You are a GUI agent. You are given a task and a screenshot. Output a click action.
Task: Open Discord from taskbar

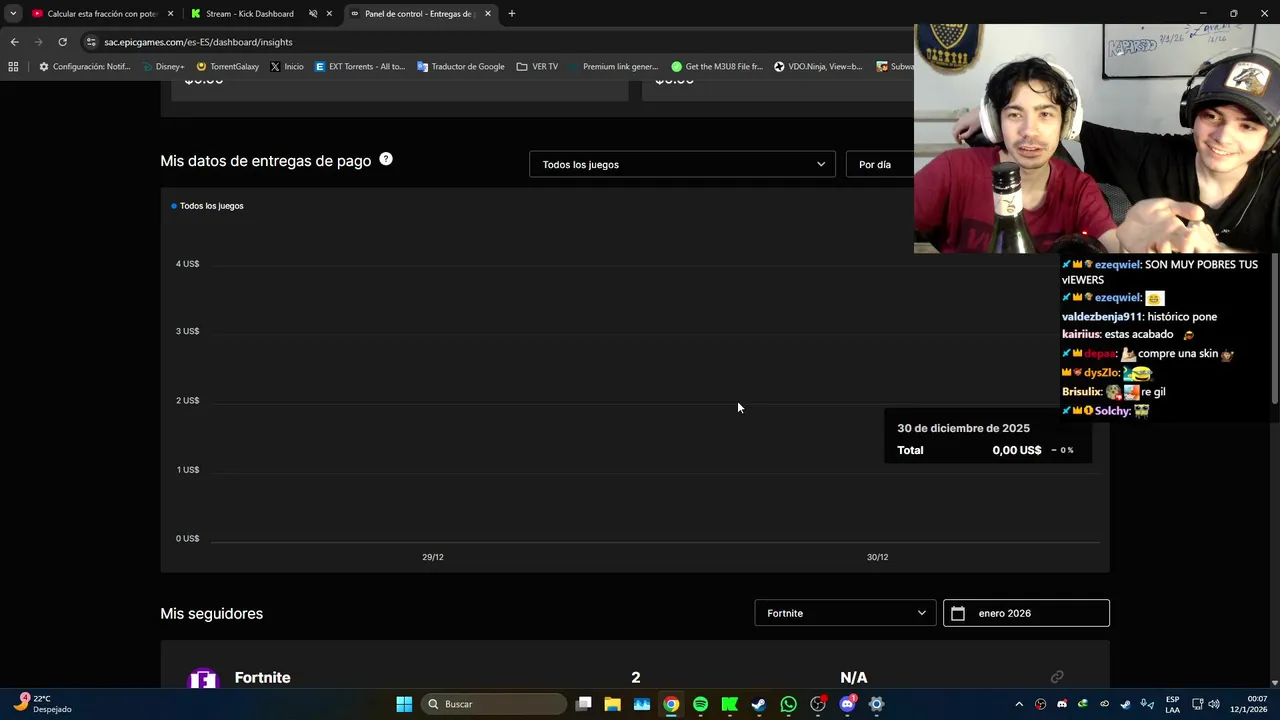(x=847, y=704)
